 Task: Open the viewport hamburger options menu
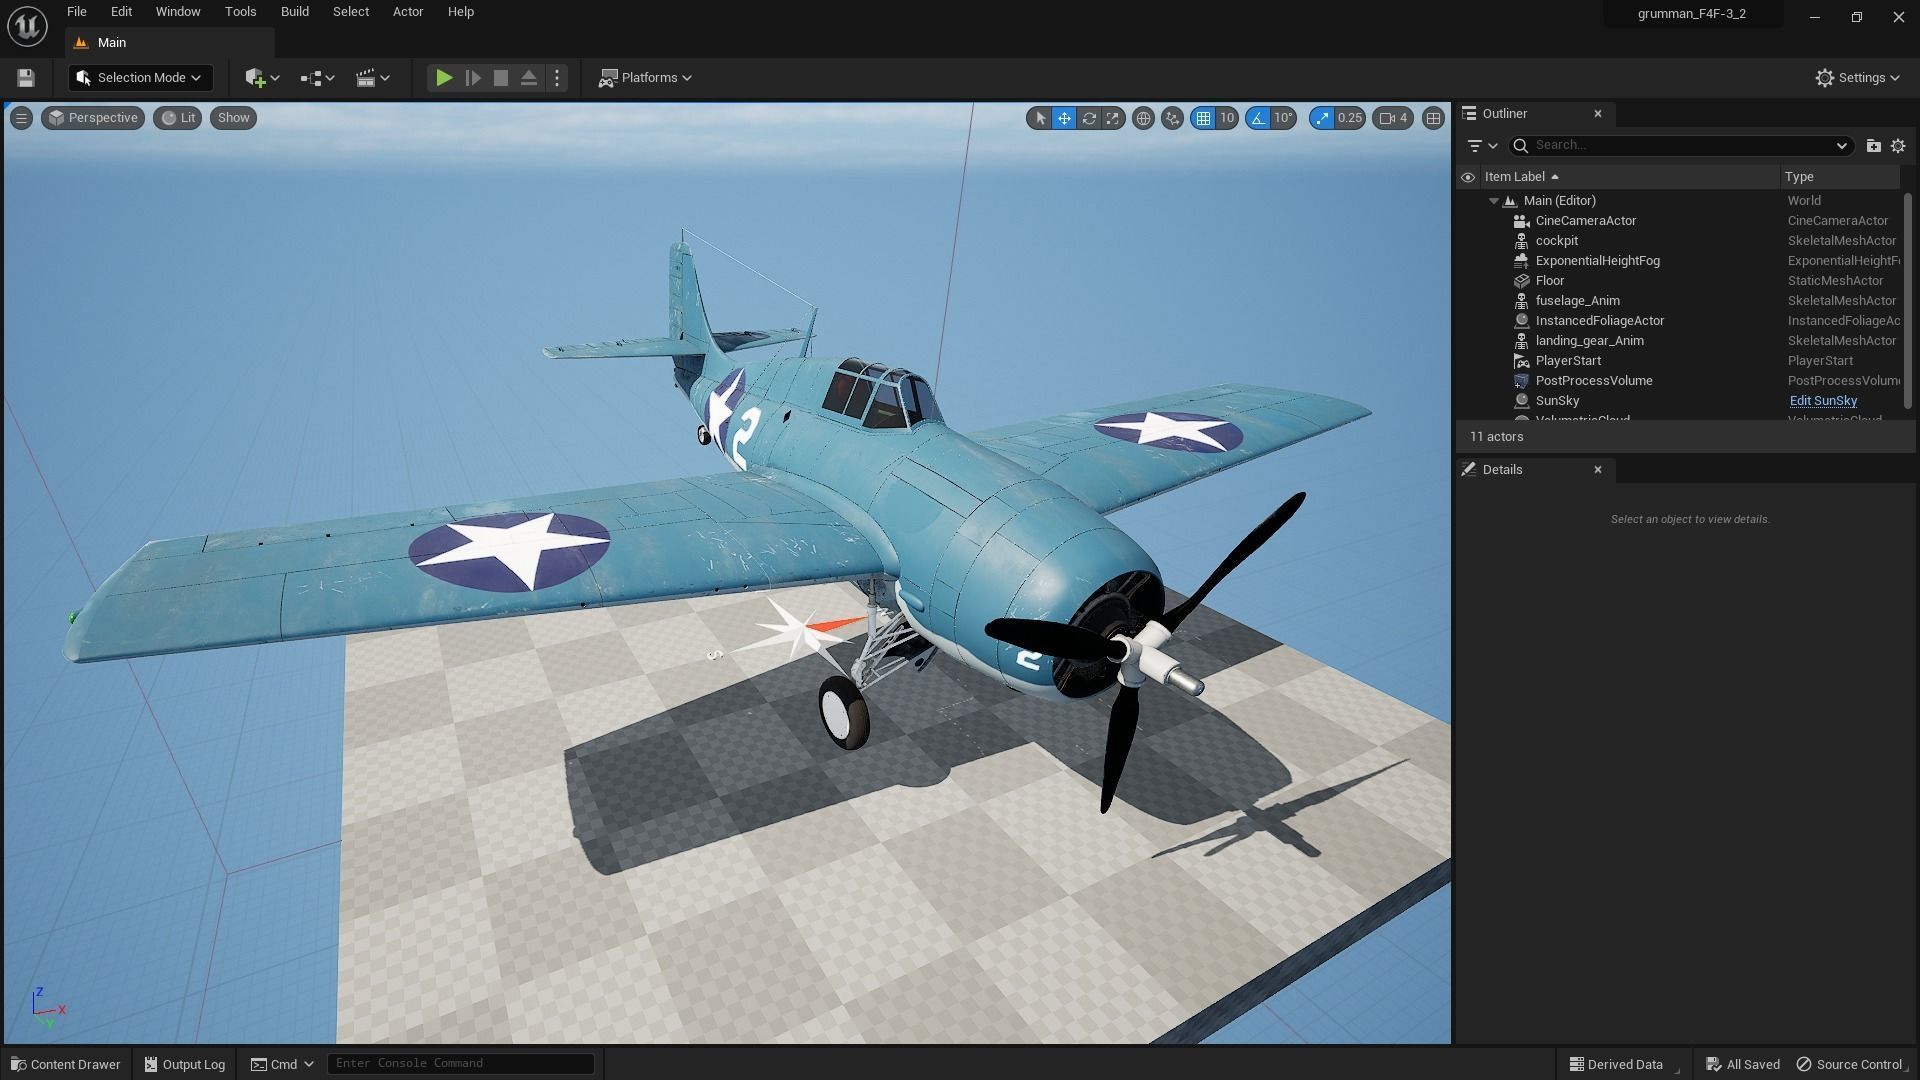(21, 118)
